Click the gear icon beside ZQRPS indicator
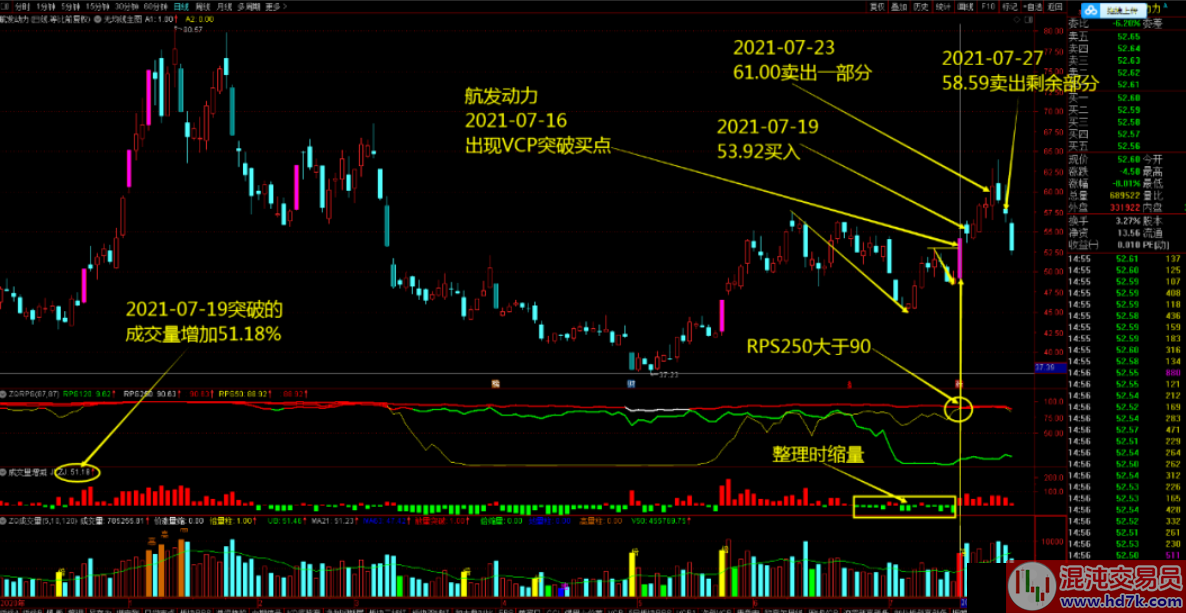This screenshot has height=613, width=1186. [x=4, y=394]
